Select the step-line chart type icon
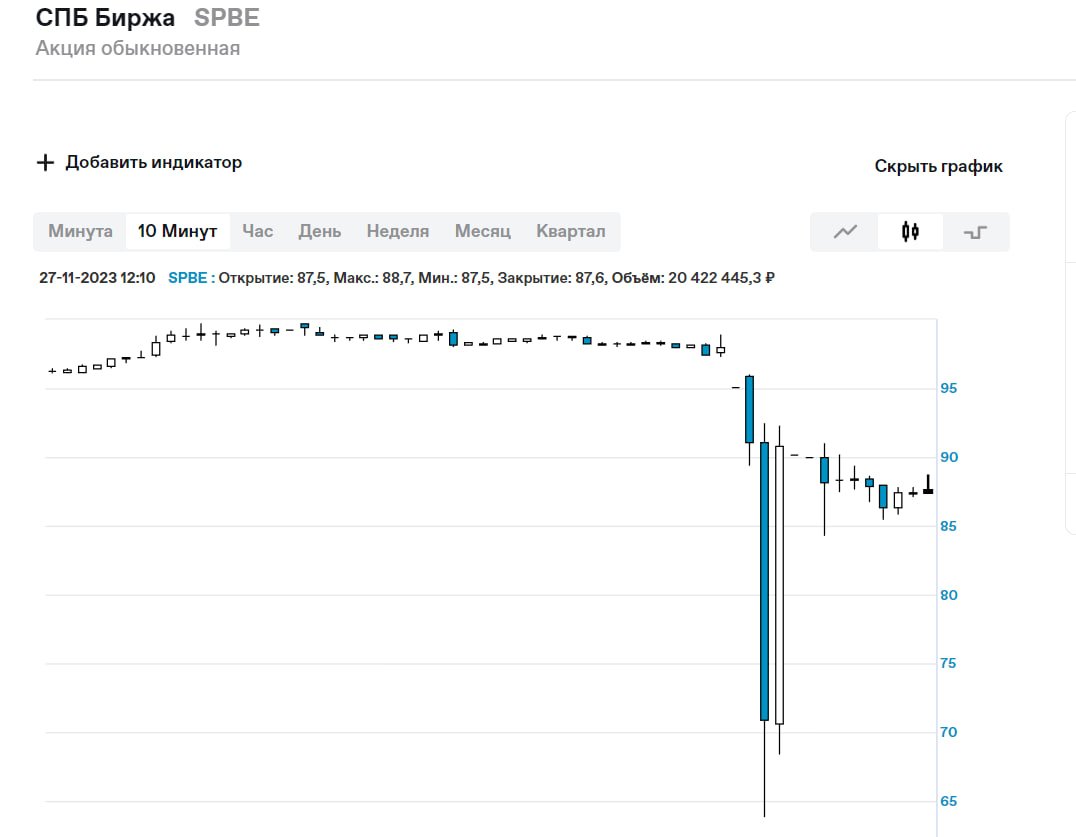Viewport: 1076px width, 837px height. 975,232
